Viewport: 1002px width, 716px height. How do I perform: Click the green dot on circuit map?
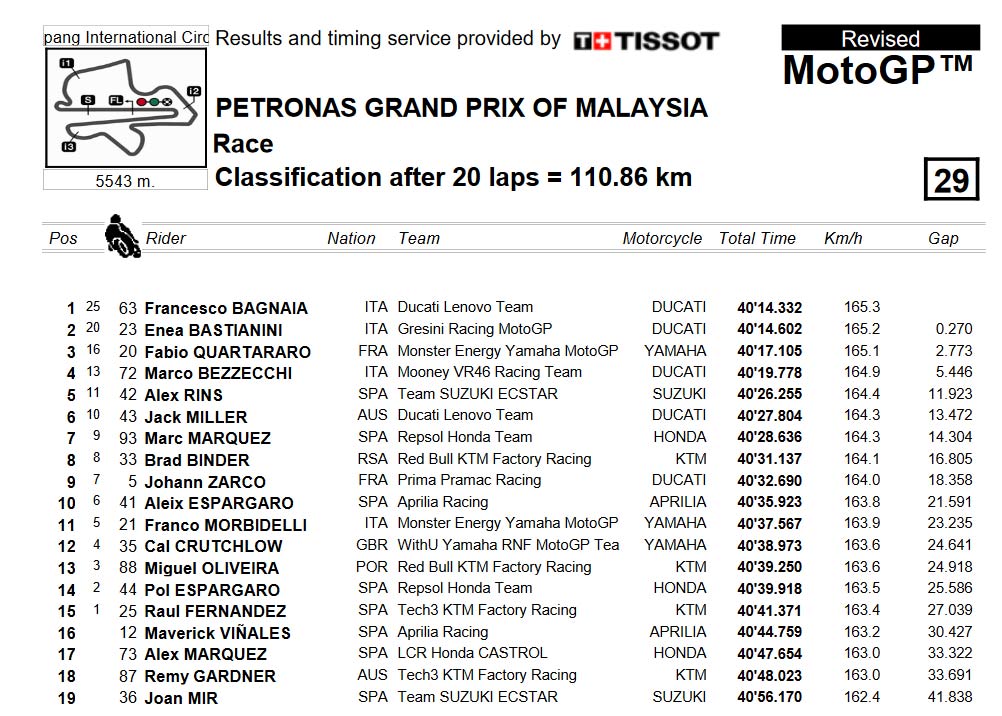pos(154,102)
